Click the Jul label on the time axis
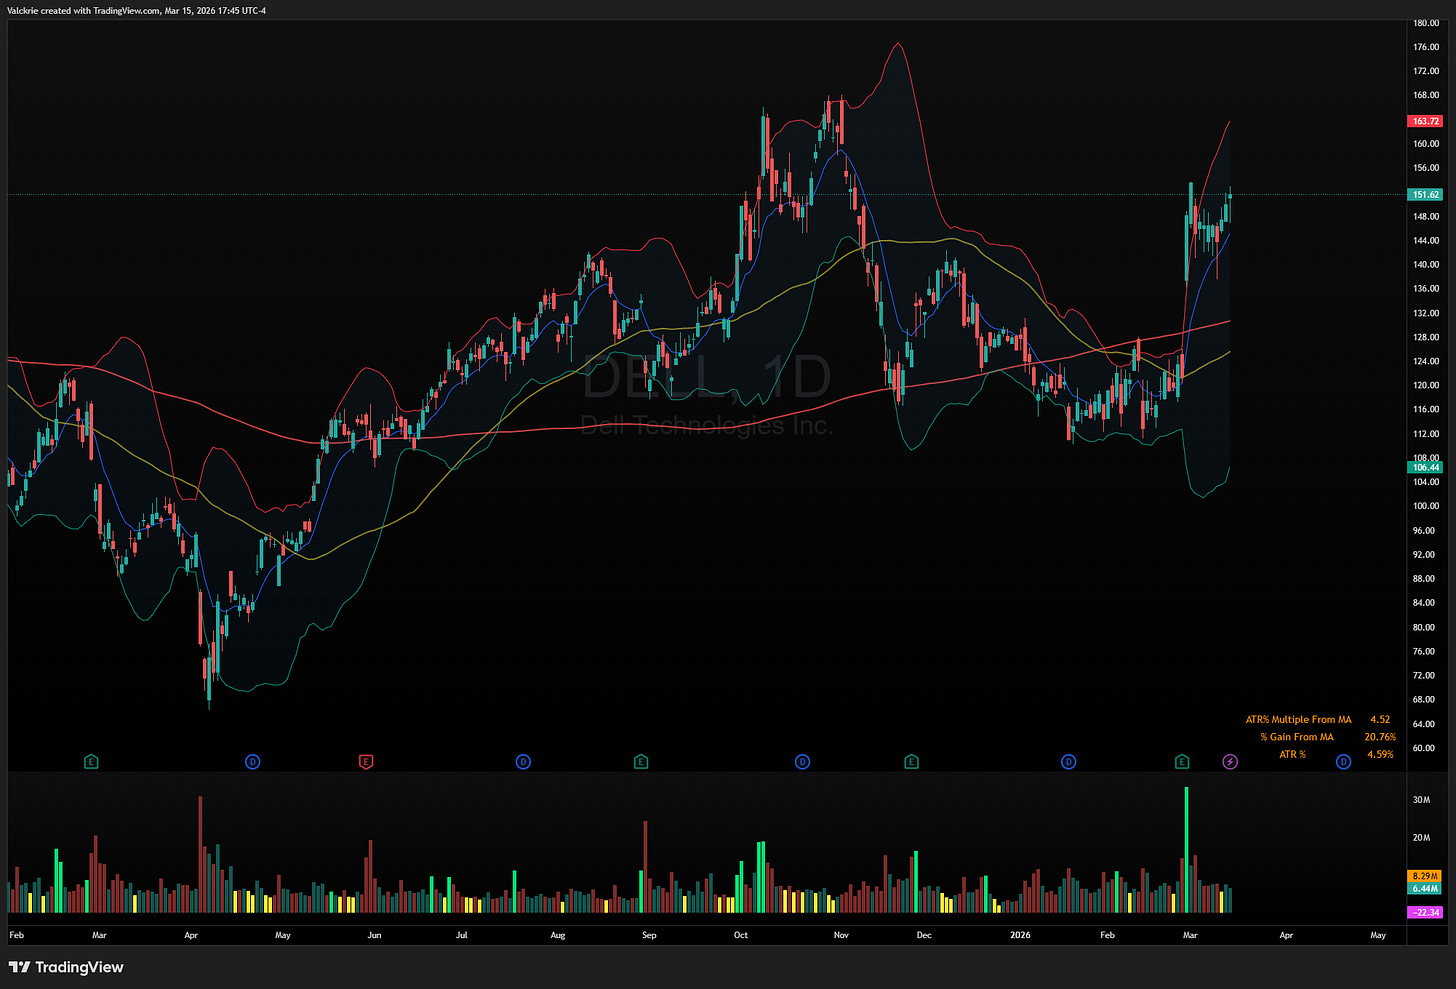1456x989 pixels. coord(461,936)
